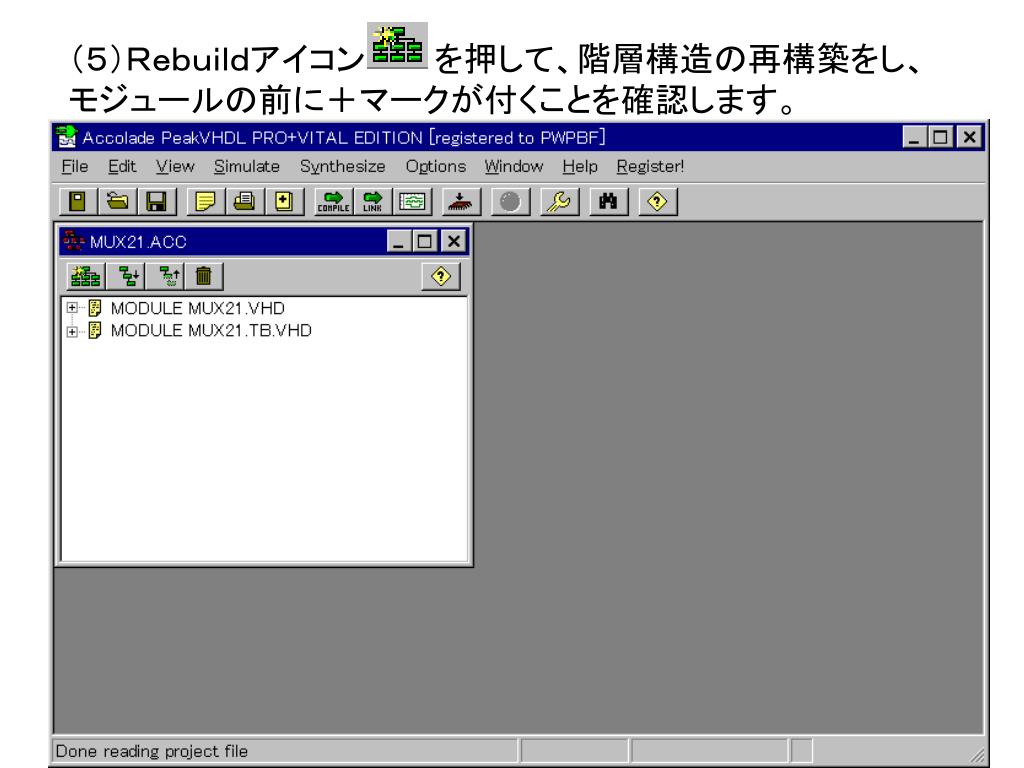Click the MUX21.TB.VHD module file icon
This screenshot has height=768, width=1024.
pyautogui.click(x=95, y=330)
